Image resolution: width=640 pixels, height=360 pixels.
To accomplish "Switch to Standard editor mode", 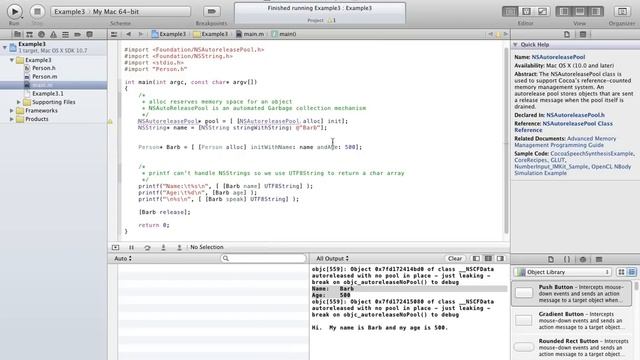I will pos(510,11).
